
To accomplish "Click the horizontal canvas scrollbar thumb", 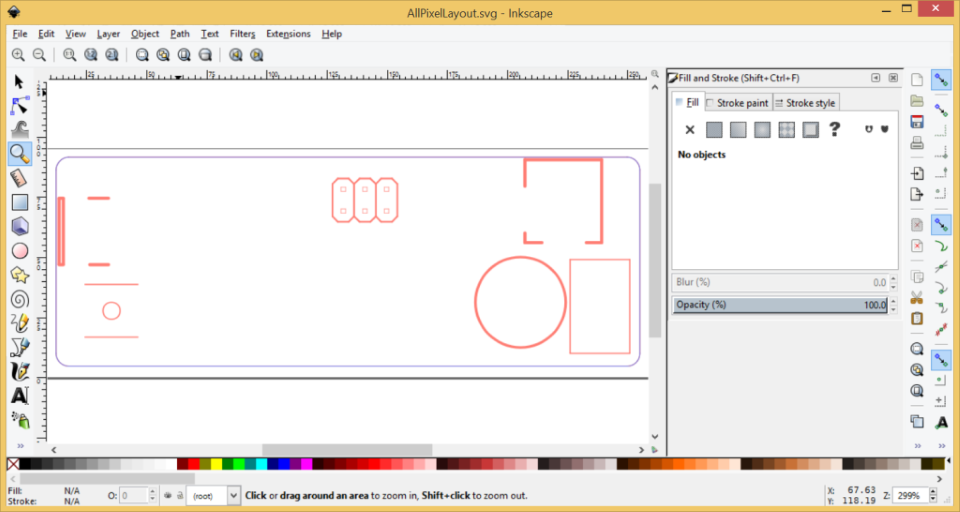I will [347, 450].
